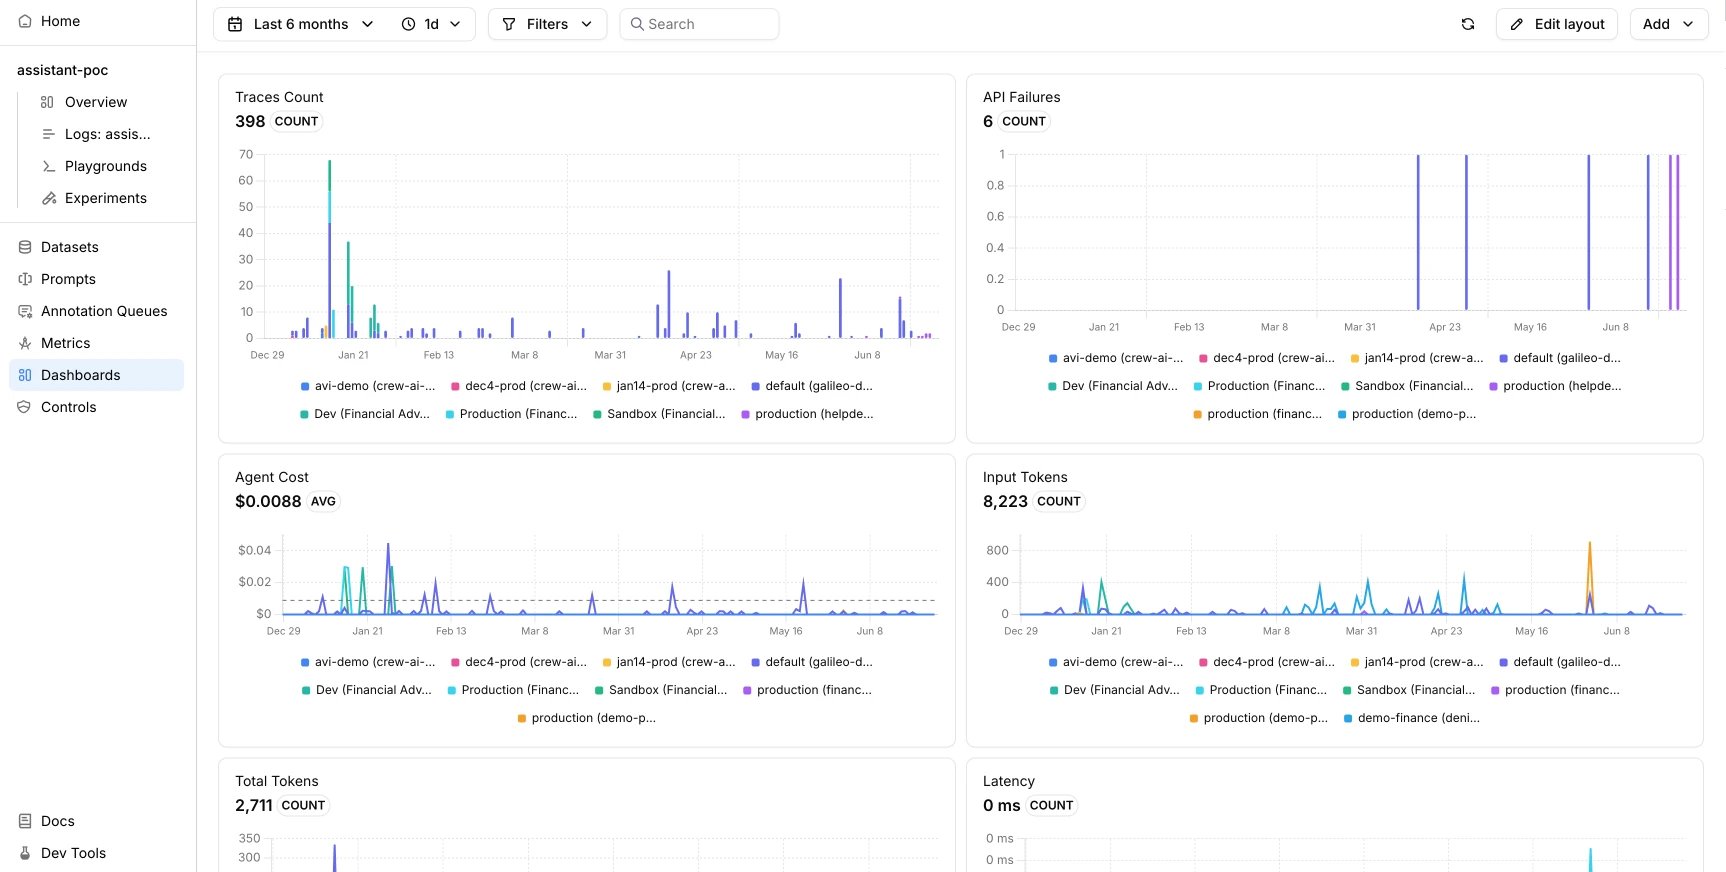This screenshot has height=872, width=1726.
Task: Click orange production (financ... swatch in API Failures
Action: 1198,414
